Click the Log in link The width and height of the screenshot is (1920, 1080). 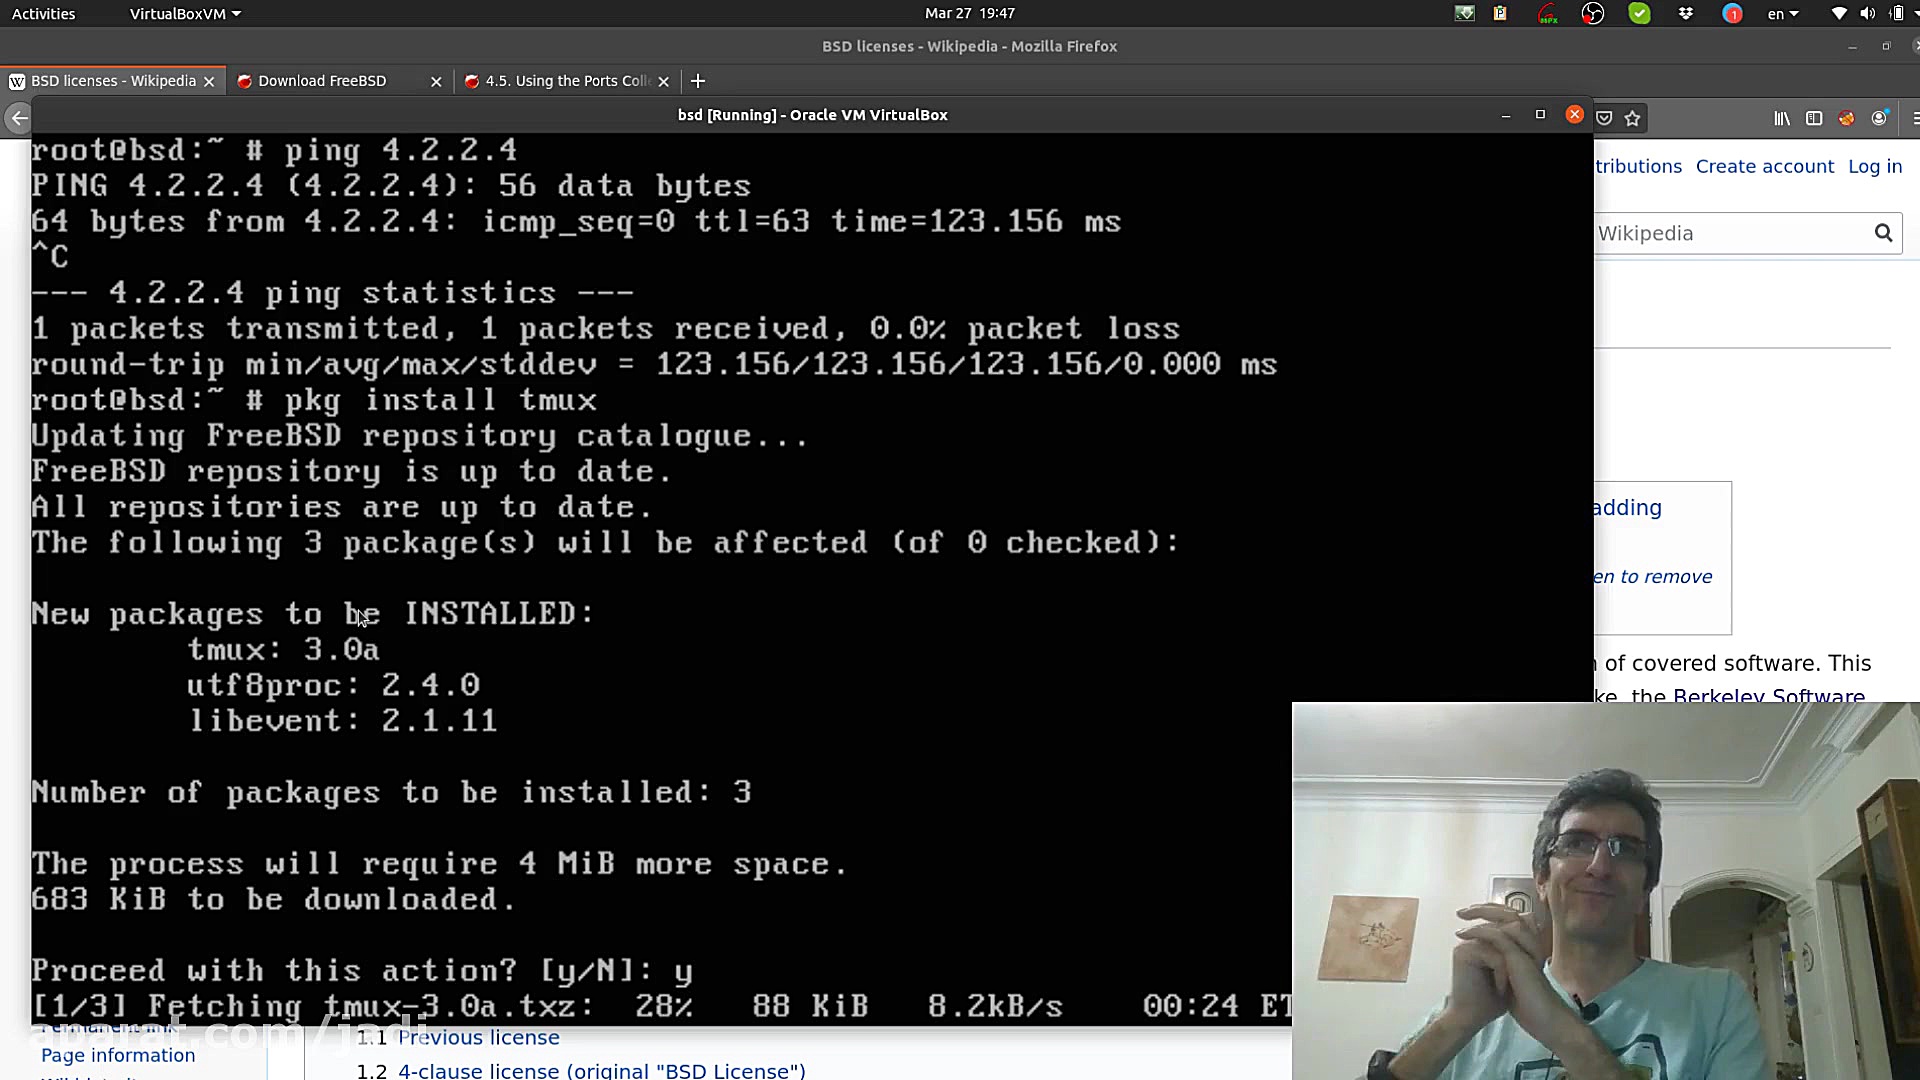pyautogui.click(x=1874, y=166)
